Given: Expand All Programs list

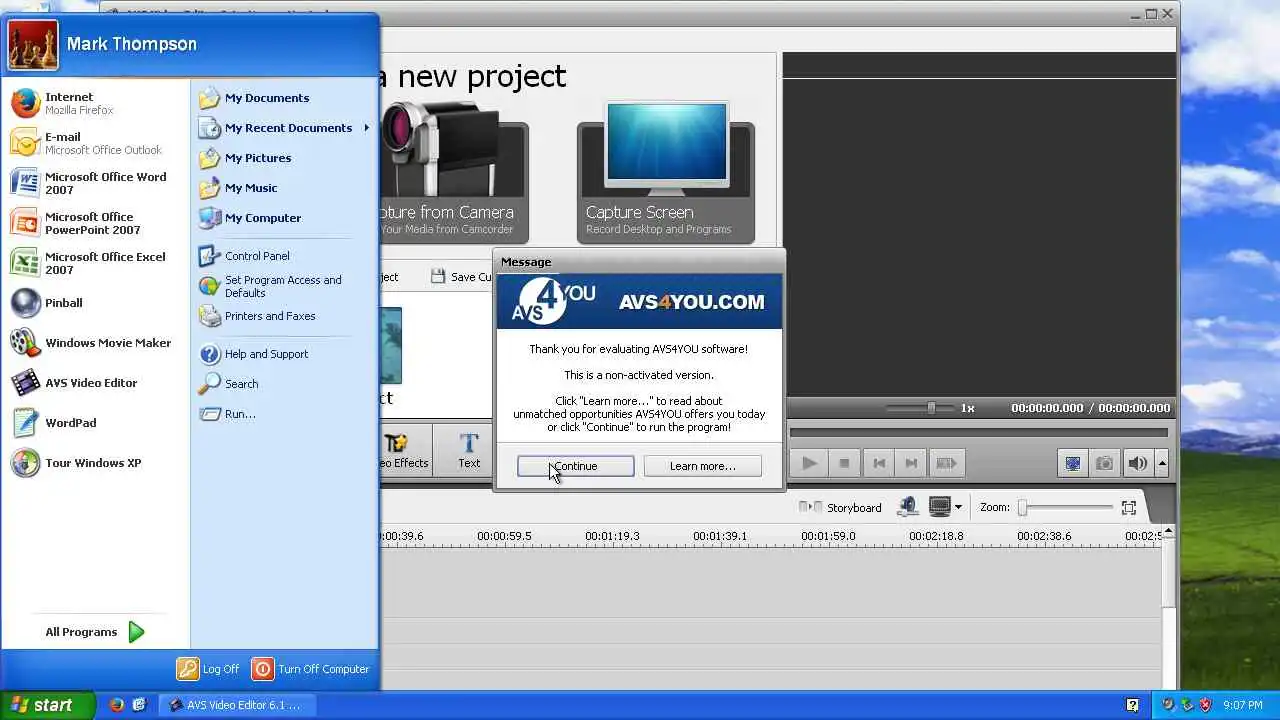Looking at the screenshot, I should point(95,632).
